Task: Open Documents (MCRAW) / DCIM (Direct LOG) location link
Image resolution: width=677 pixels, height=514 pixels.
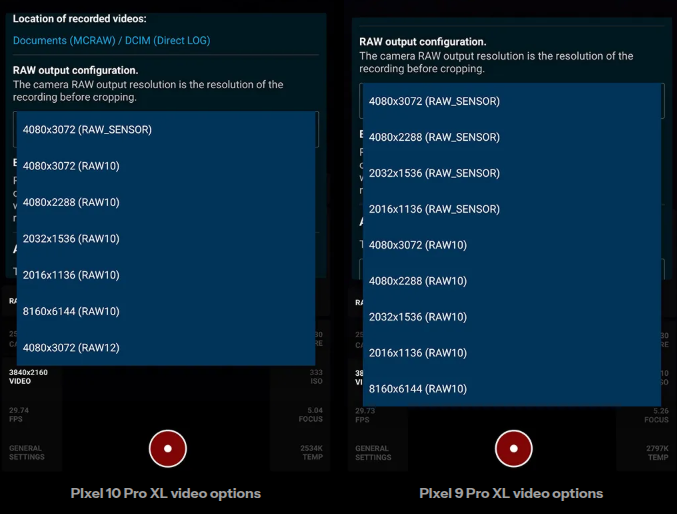Action: coord(111,40)
